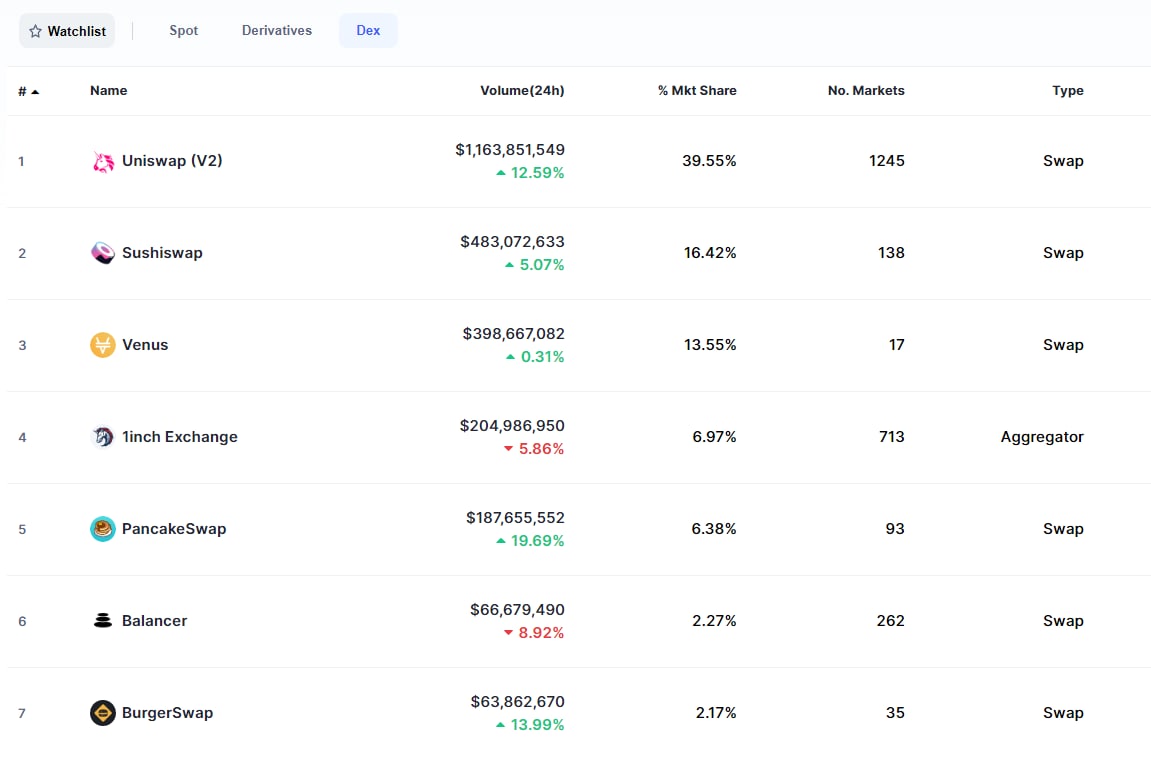This screenshot has height=757, width=1151.
Task: Click the 1inch Exchange logo icon
Action: tap(103, 437)
